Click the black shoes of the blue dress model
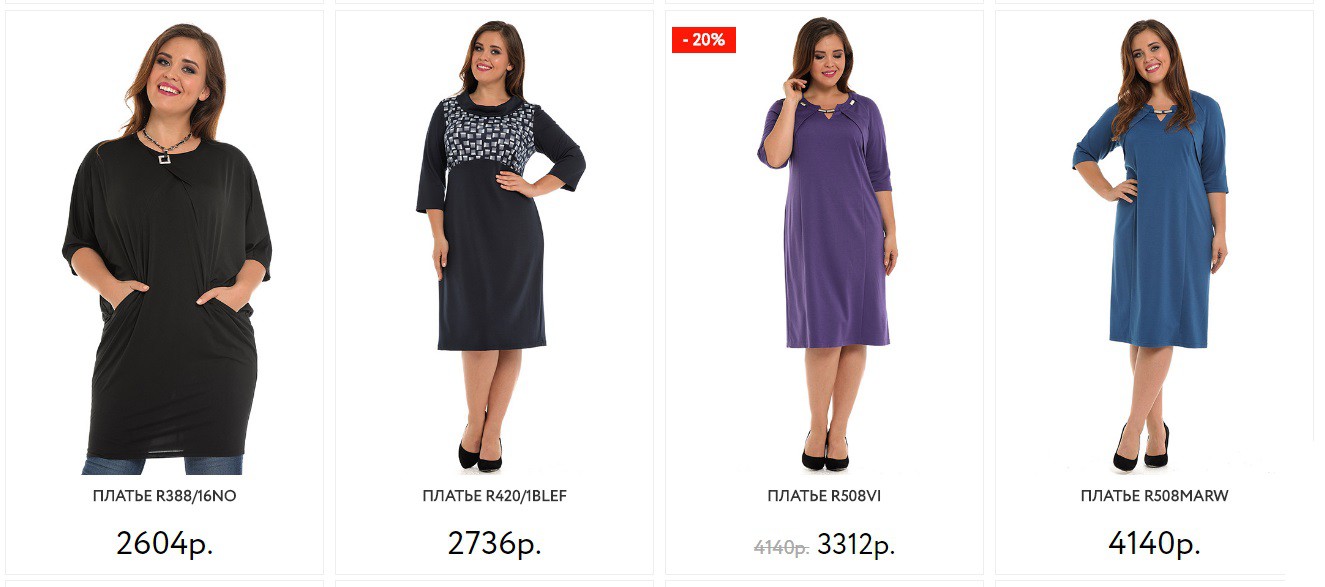The height and width of the screenshot is (587, 1325). [x=1141, y=450]
